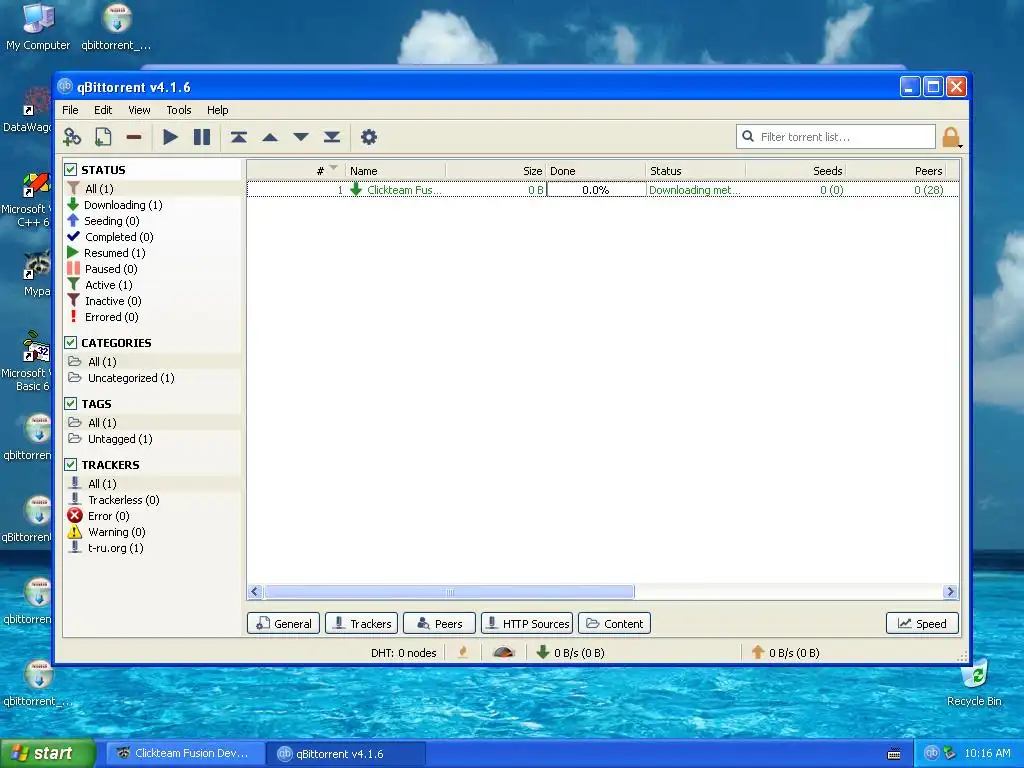
Task: Switch to the Trackers tab
Action: (x=361, y=623)
